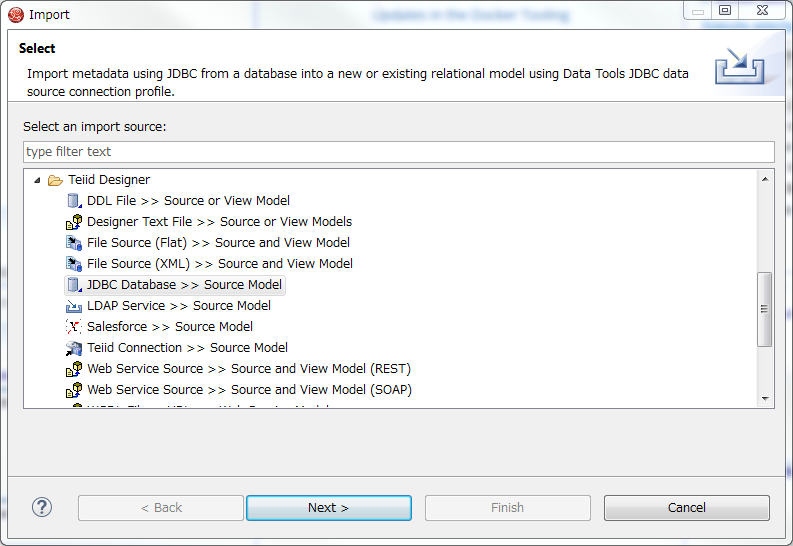
Task: Maximize the Import dialog window
Action: click(x=725, y=10)
